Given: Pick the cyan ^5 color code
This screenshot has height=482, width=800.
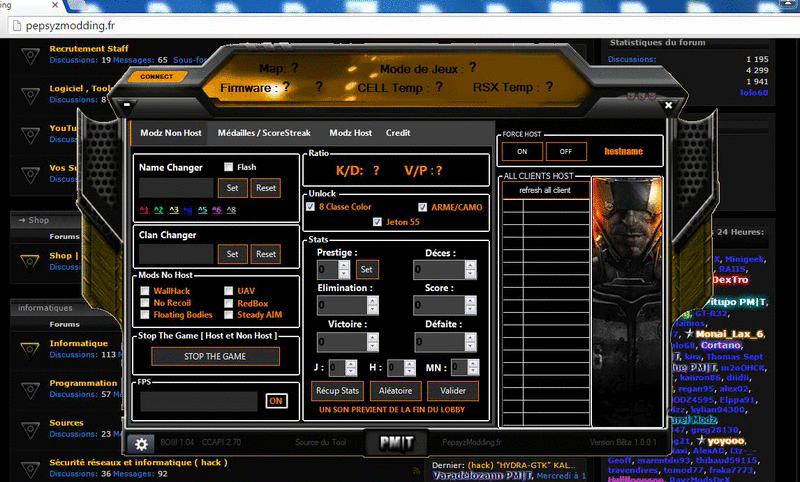Looking at the screenshot, I should 203,210.
